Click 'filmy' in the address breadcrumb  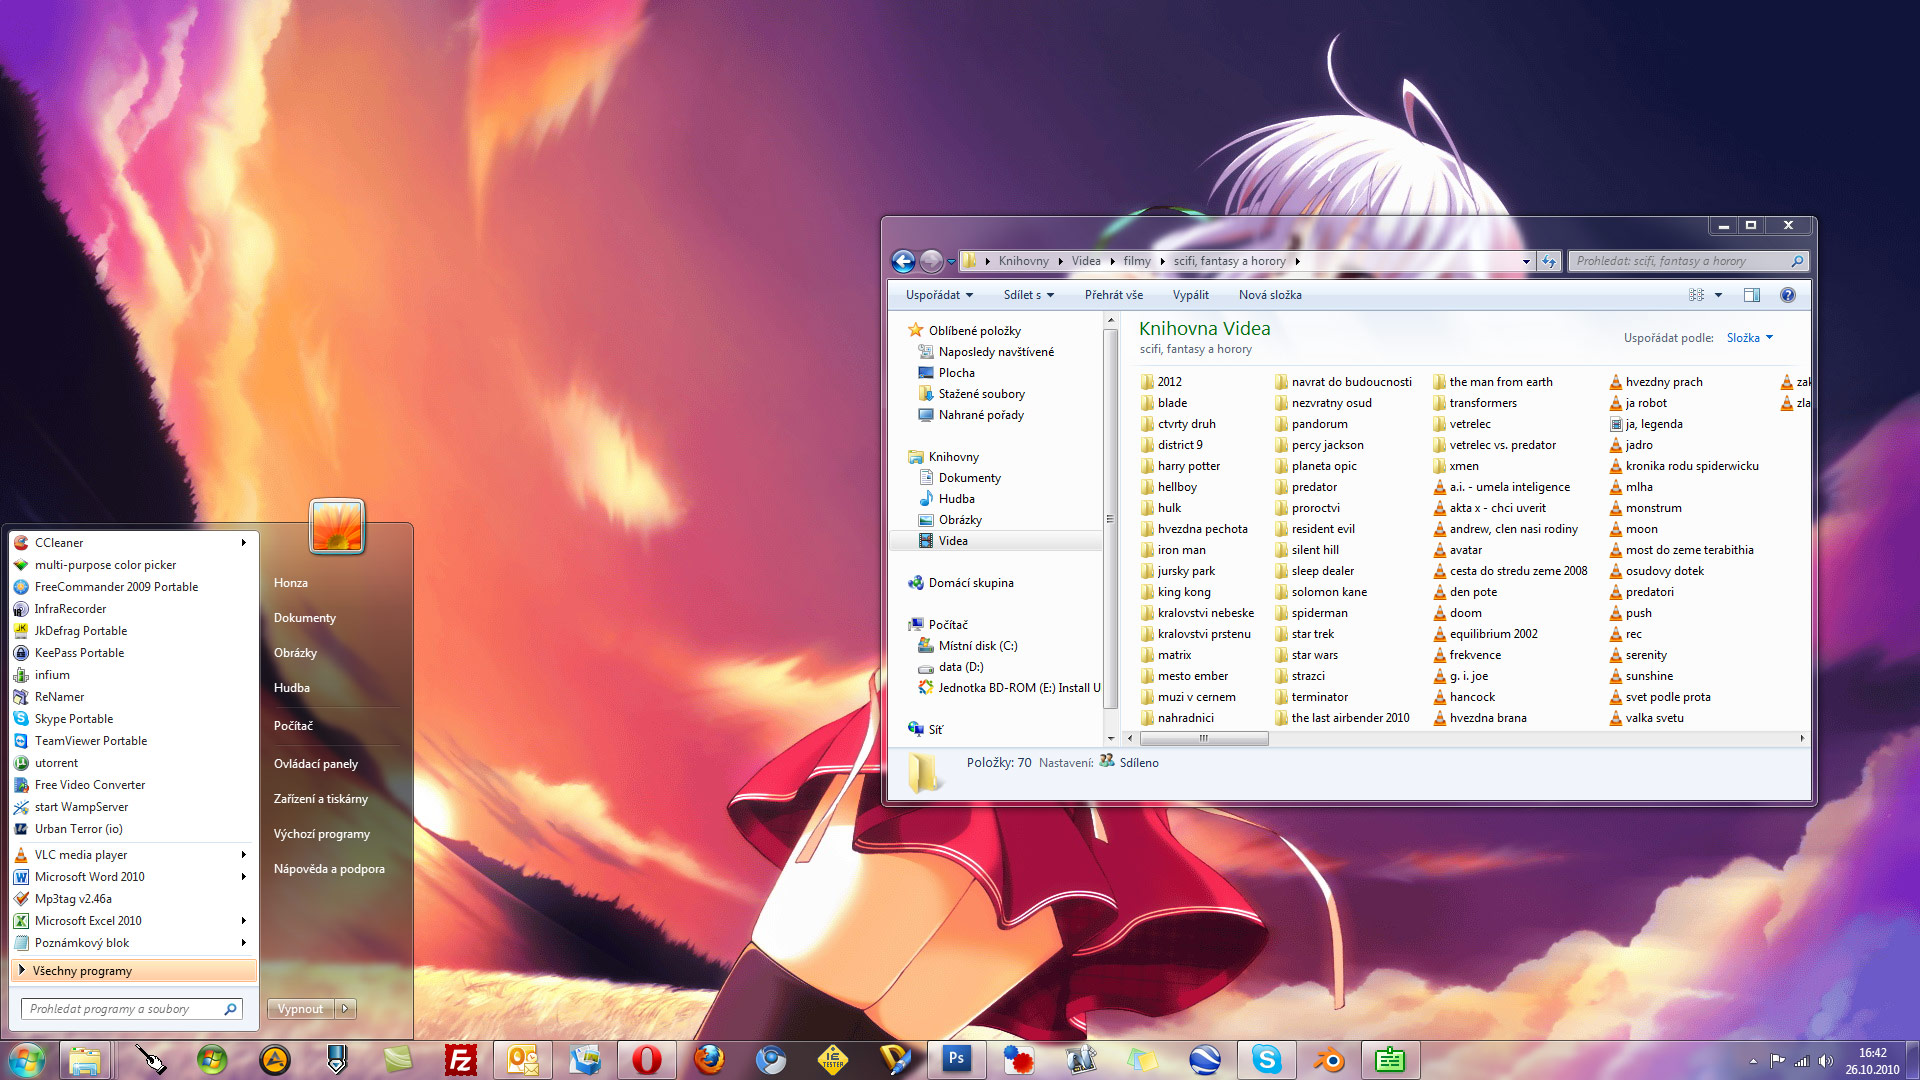pyautogui.click(x=1136, y=261)
